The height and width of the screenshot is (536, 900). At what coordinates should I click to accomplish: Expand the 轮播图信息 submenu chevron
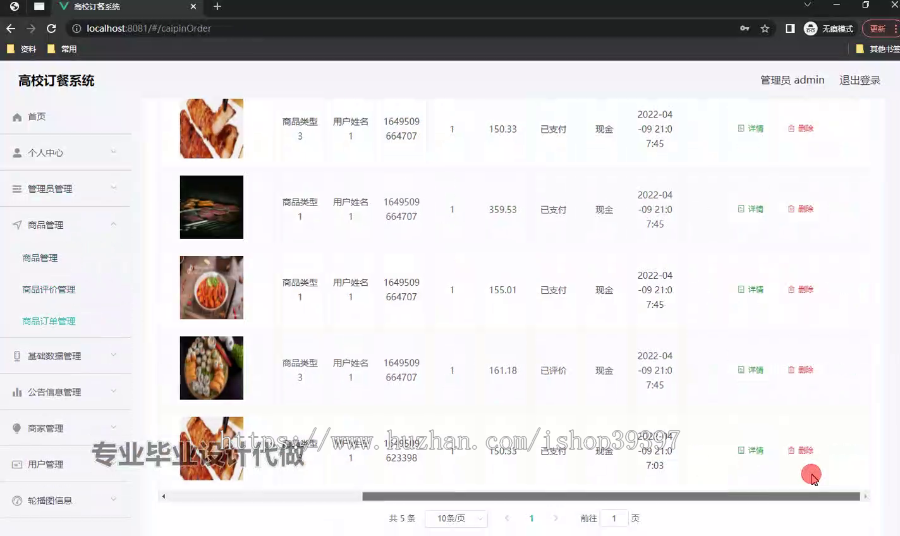click(113, 499)
